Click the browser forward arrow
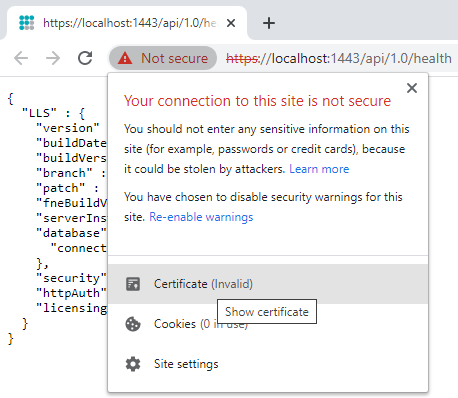 point(53,58)
